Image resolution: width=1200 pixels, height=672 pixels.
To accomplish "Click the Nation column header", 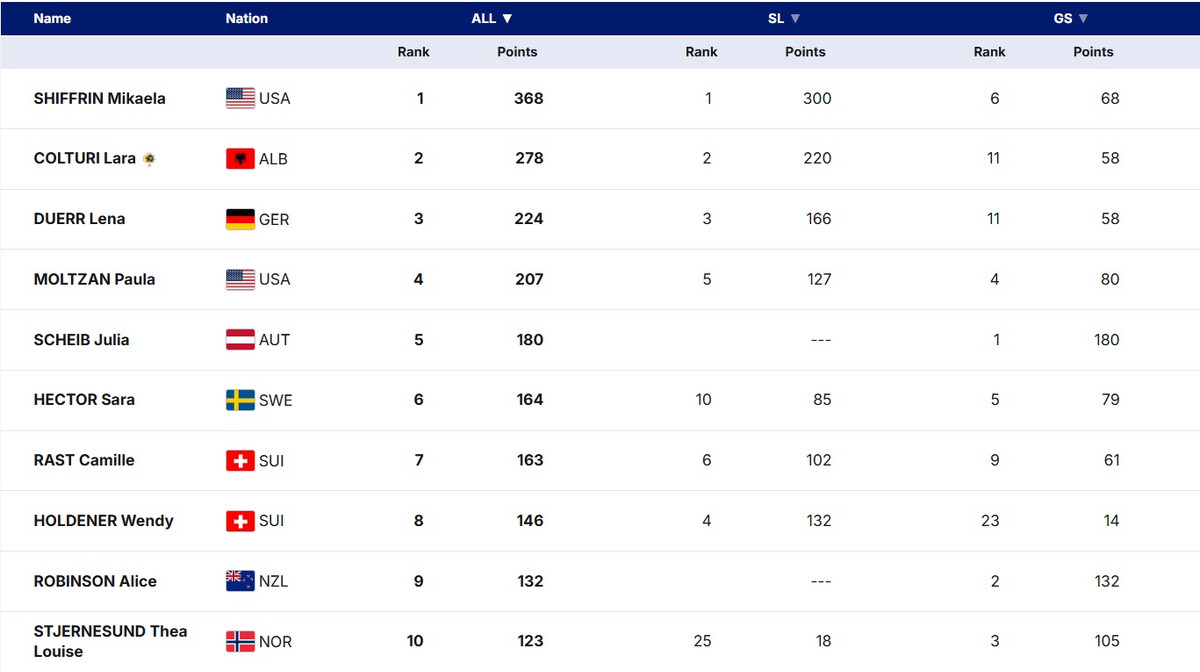I will [x=246, y=18].
